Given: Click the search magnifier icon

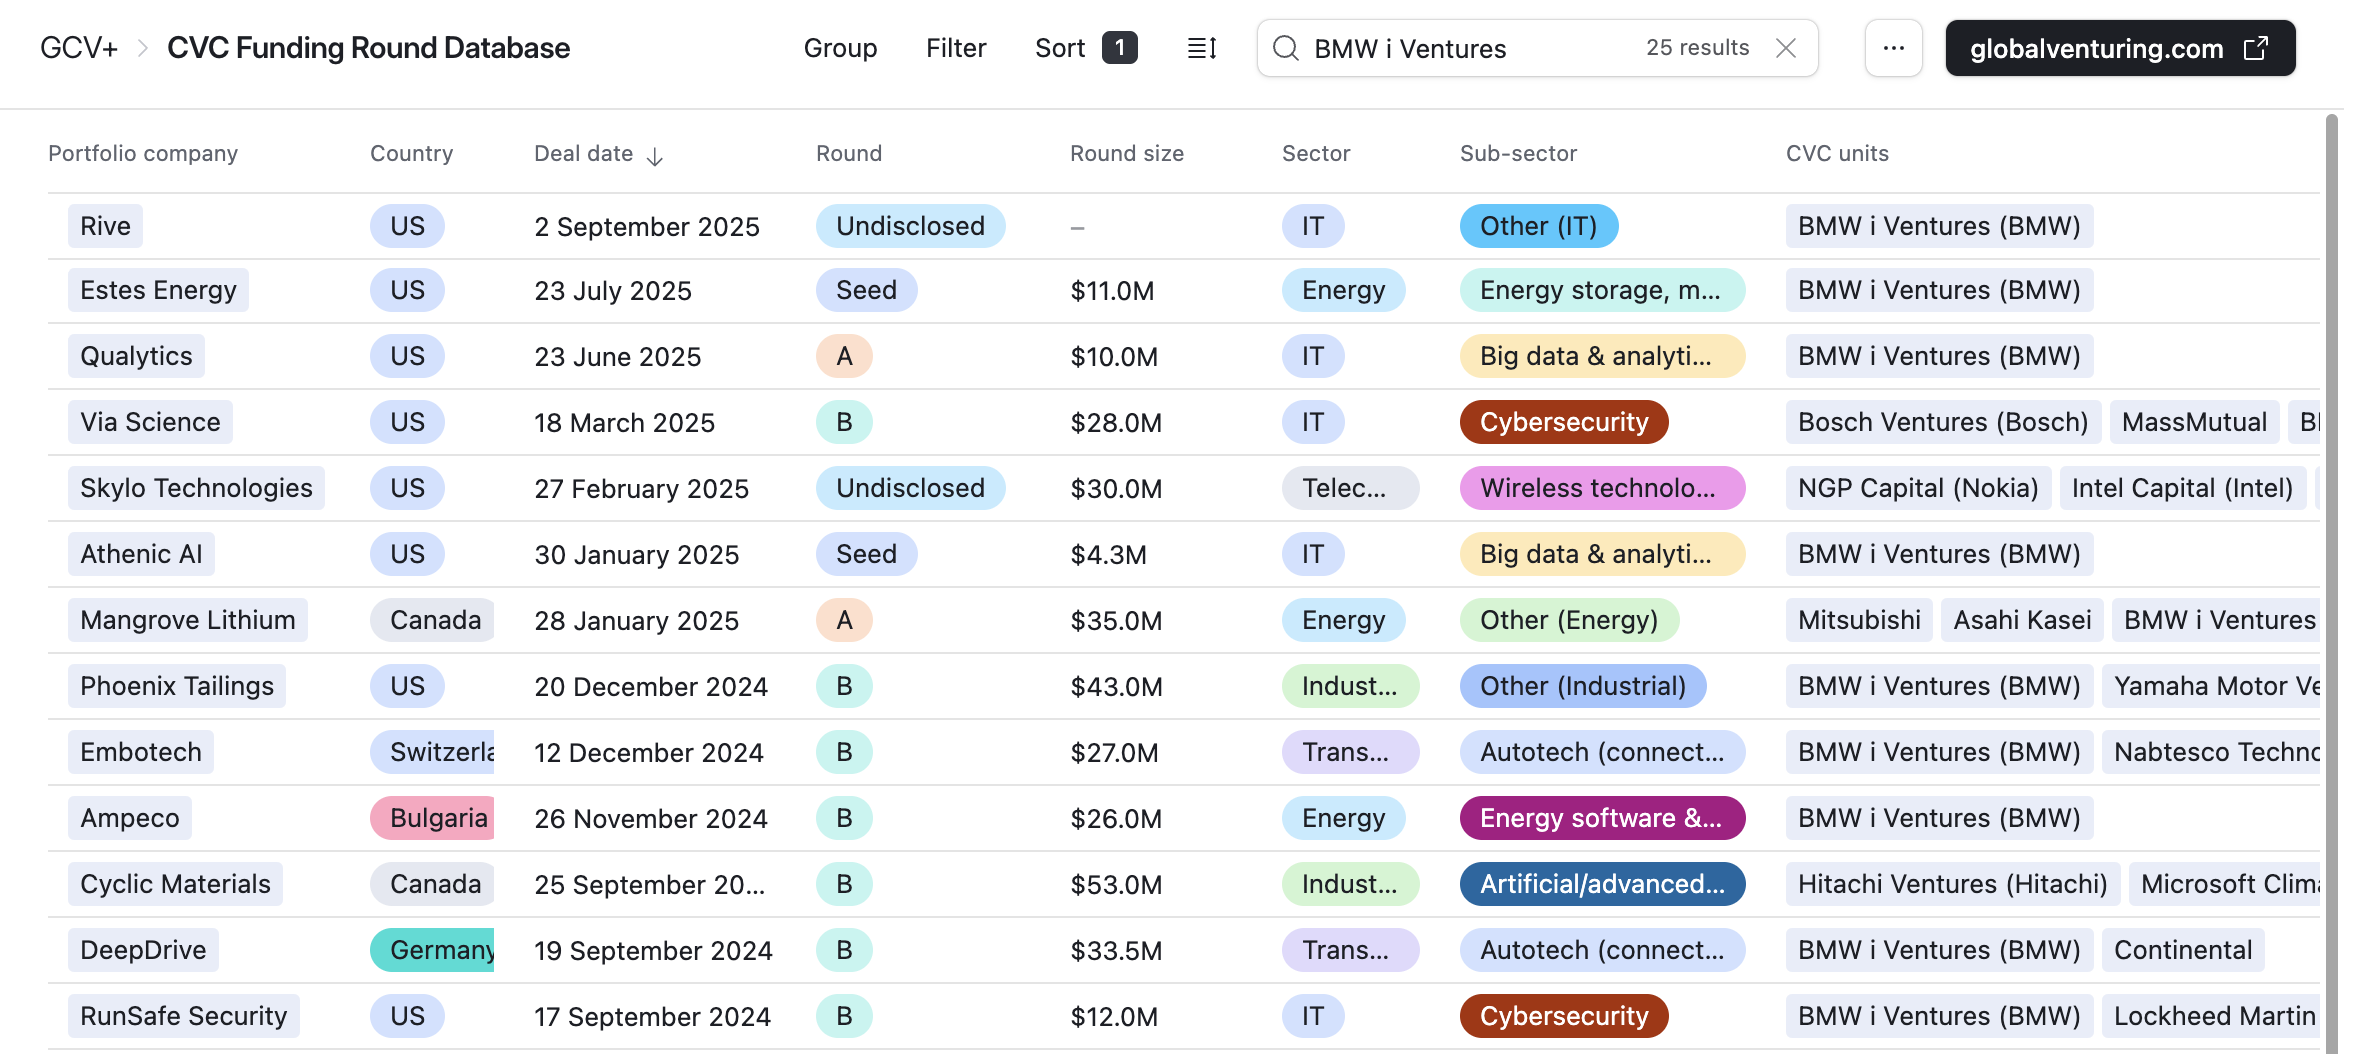Looking at the screenshot, I should [1286, 48].
